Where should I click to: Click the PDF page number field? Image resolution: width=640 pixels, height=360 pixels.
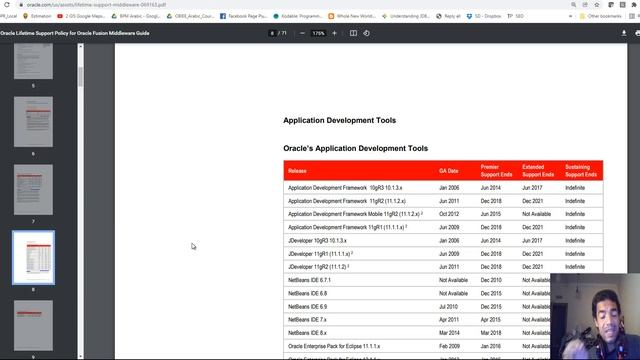272,33
